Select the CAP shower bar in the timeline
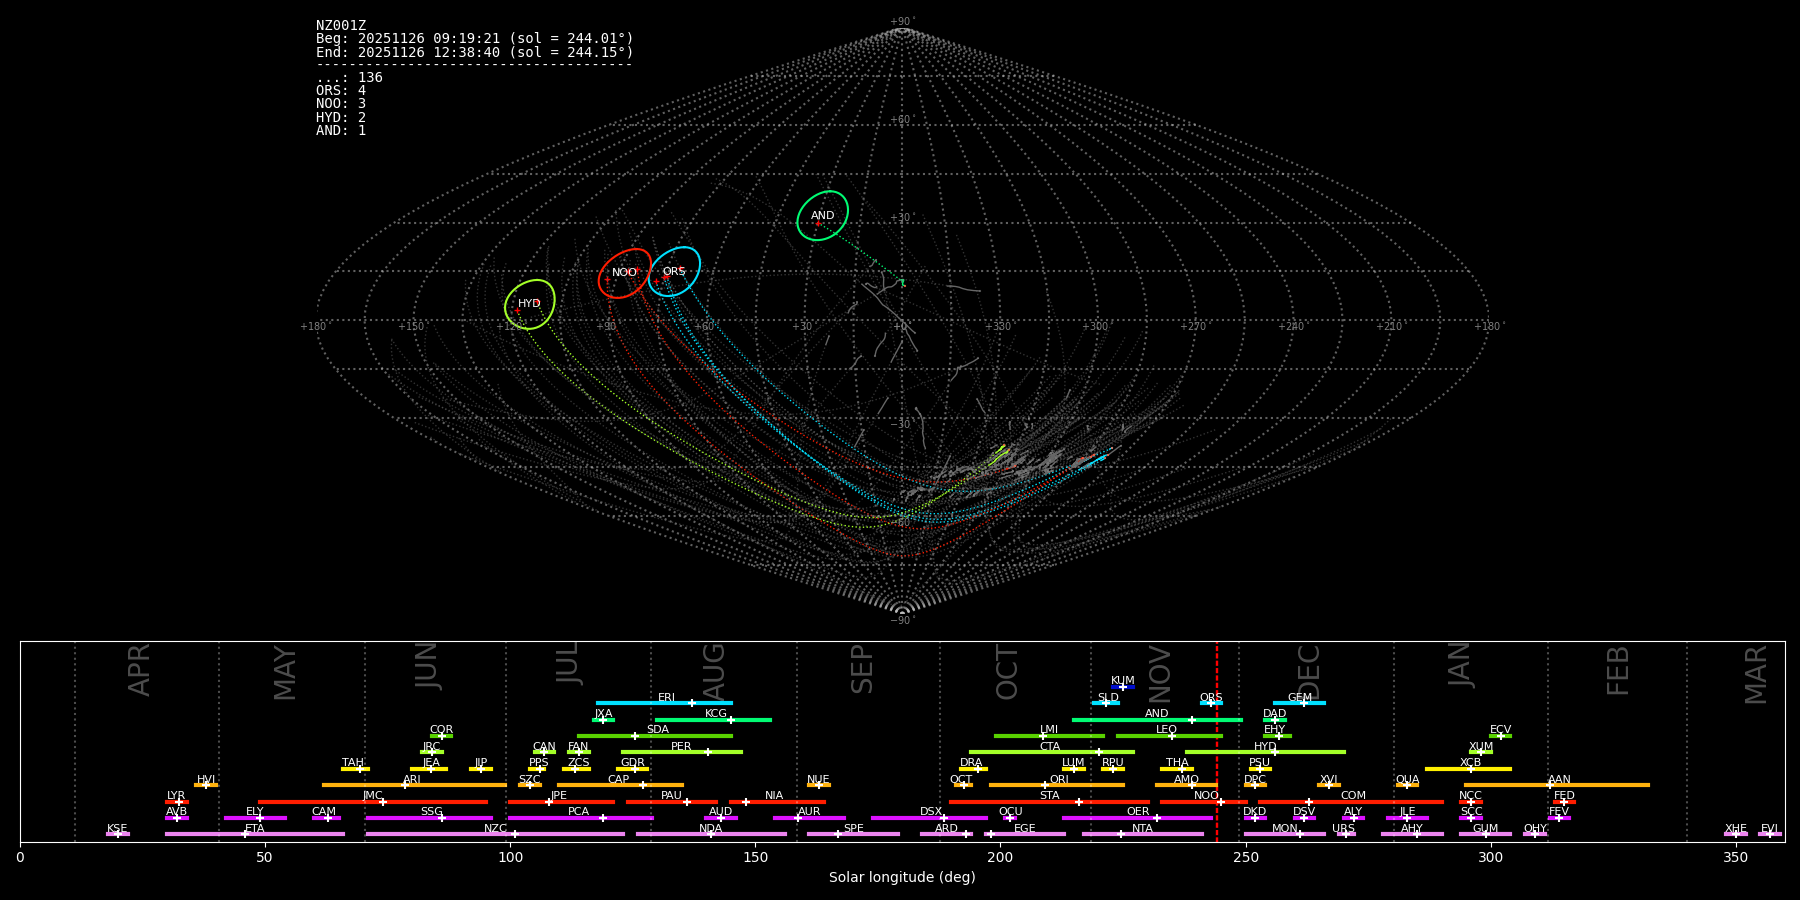 (620, 785)
